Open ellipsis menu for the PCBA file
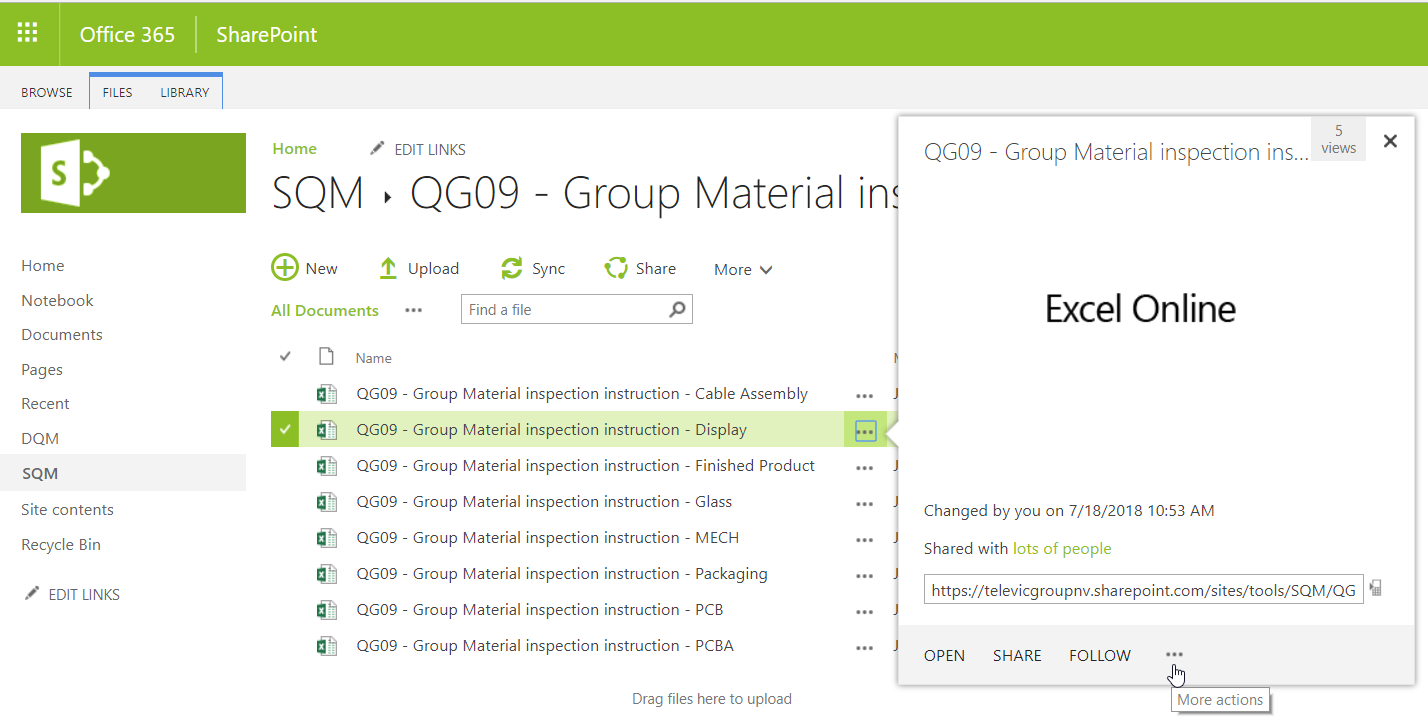 [x=865, y=647]
